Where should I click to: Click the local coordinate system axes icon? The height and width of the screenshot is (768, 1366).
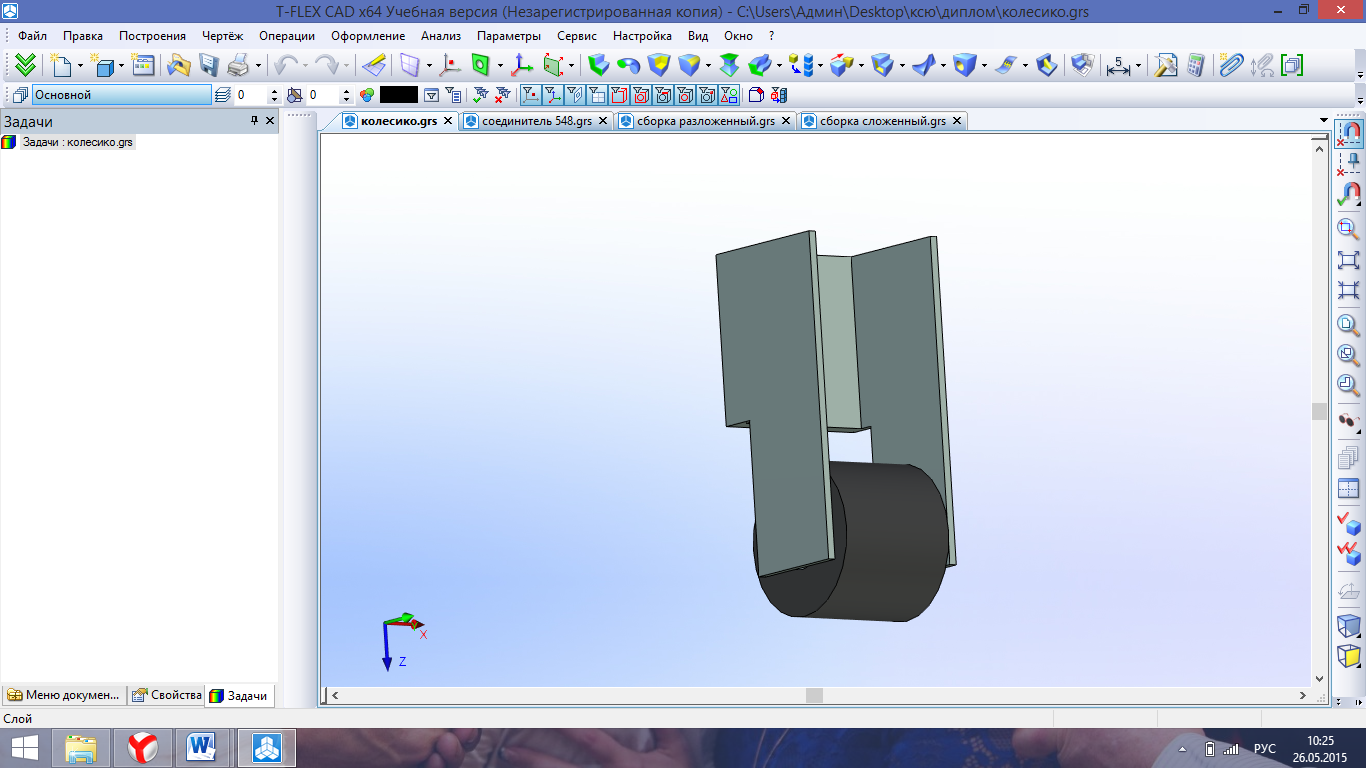click(x=522, y=65)
